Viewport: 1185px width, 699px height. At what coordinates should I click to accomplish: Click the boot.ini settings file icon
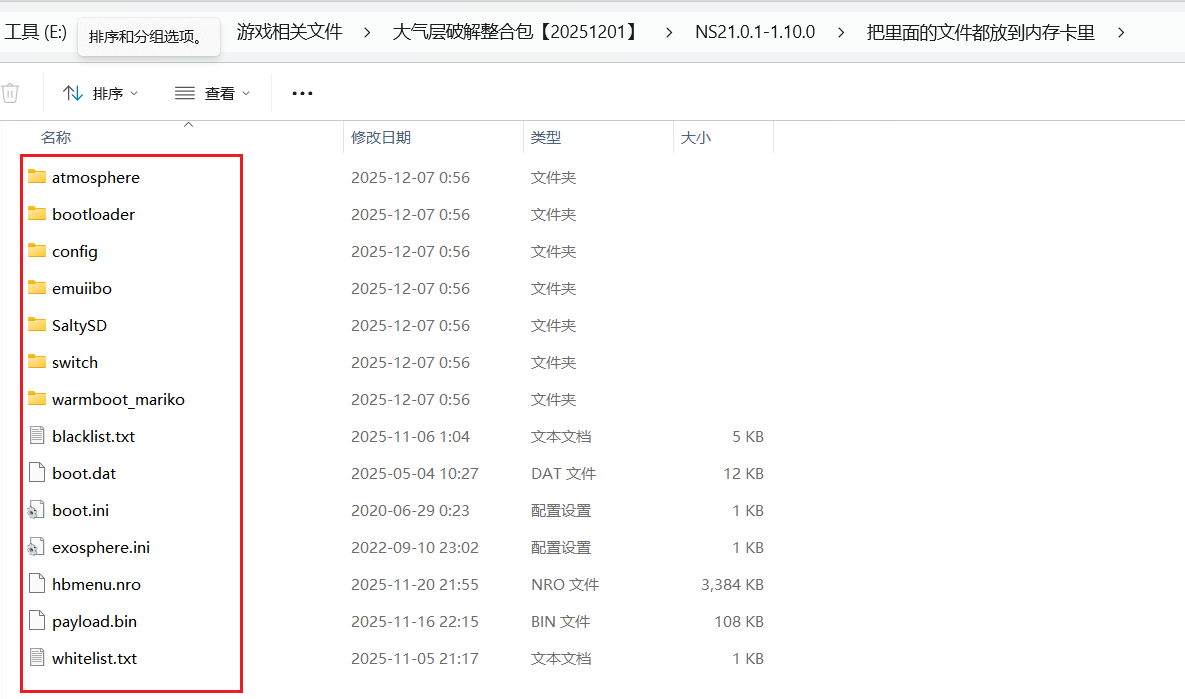(37, 510)
